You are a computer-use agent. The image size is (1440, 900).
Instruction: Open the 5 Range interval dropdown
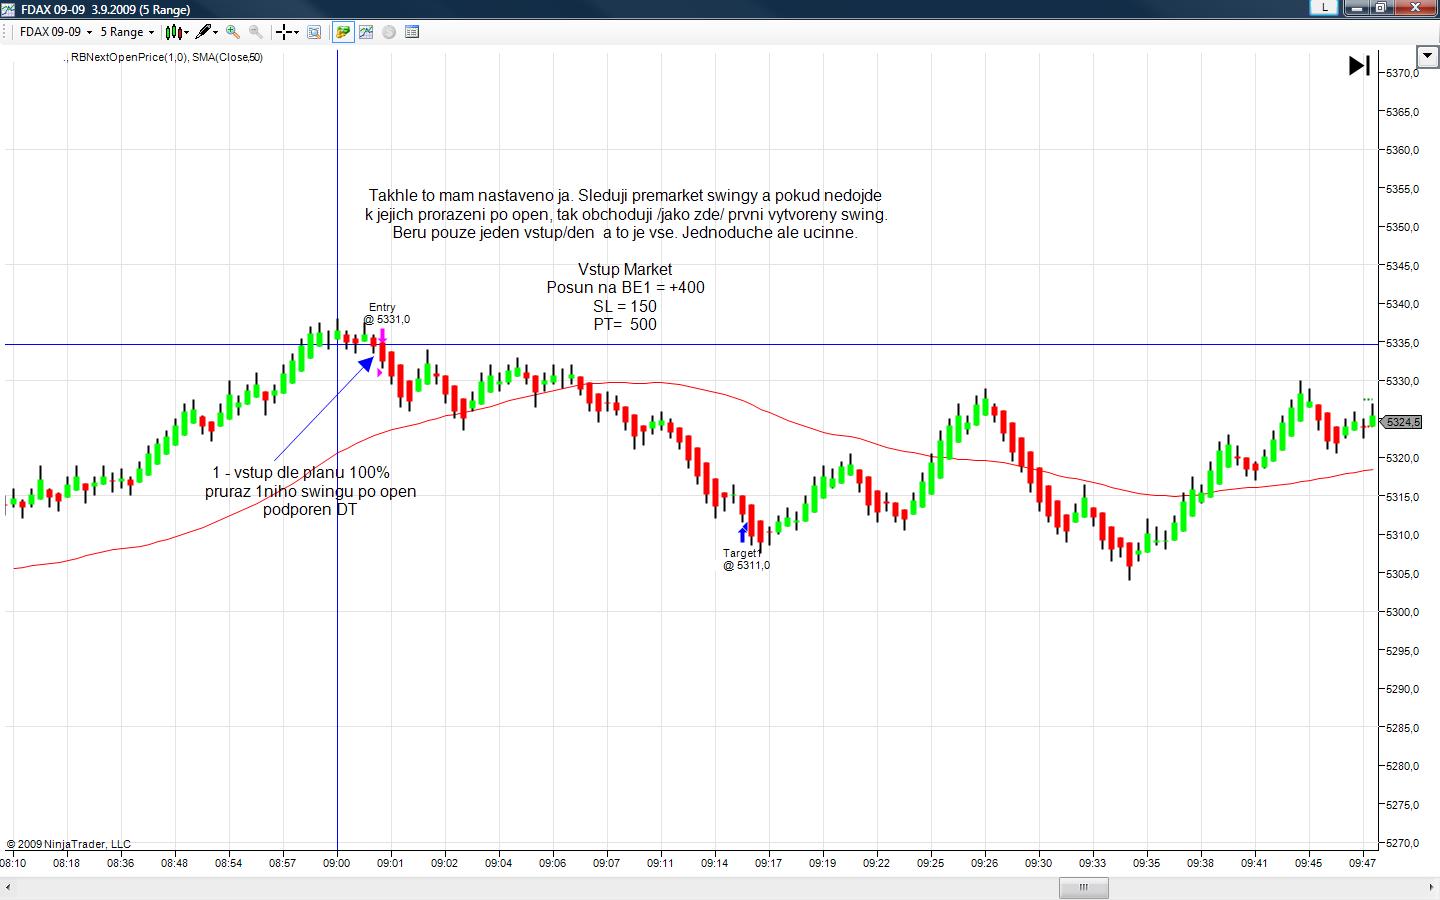(127, 32)
